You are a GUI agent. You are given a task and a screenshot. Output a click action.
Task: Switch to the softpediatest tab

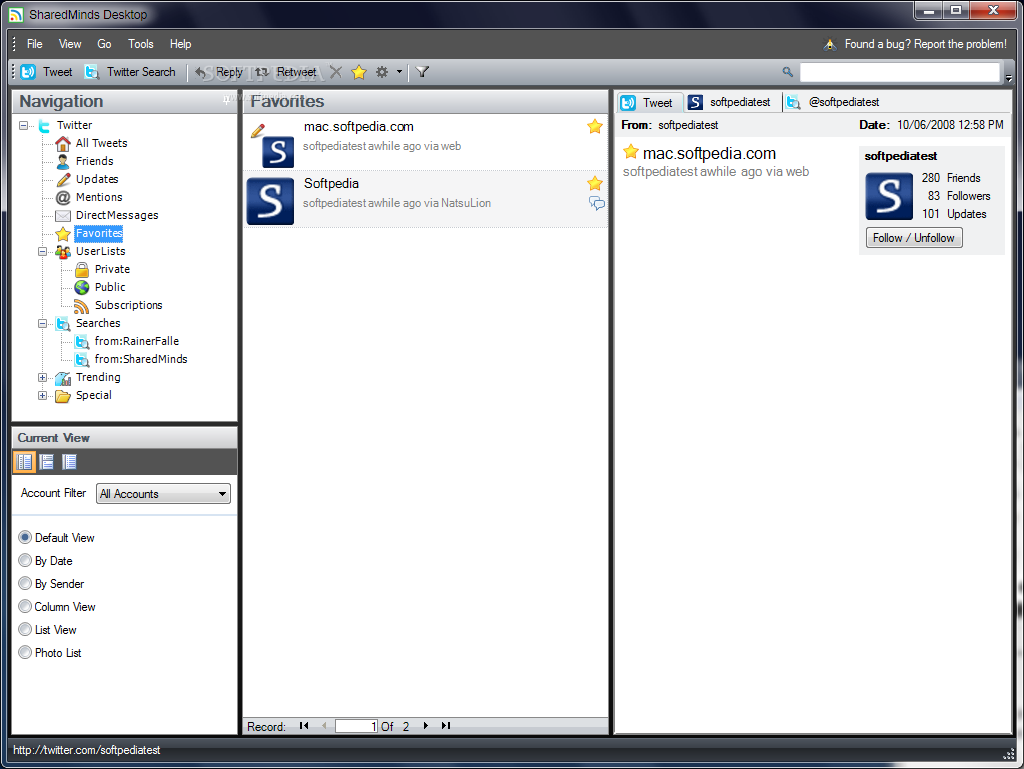pos(729,102)
